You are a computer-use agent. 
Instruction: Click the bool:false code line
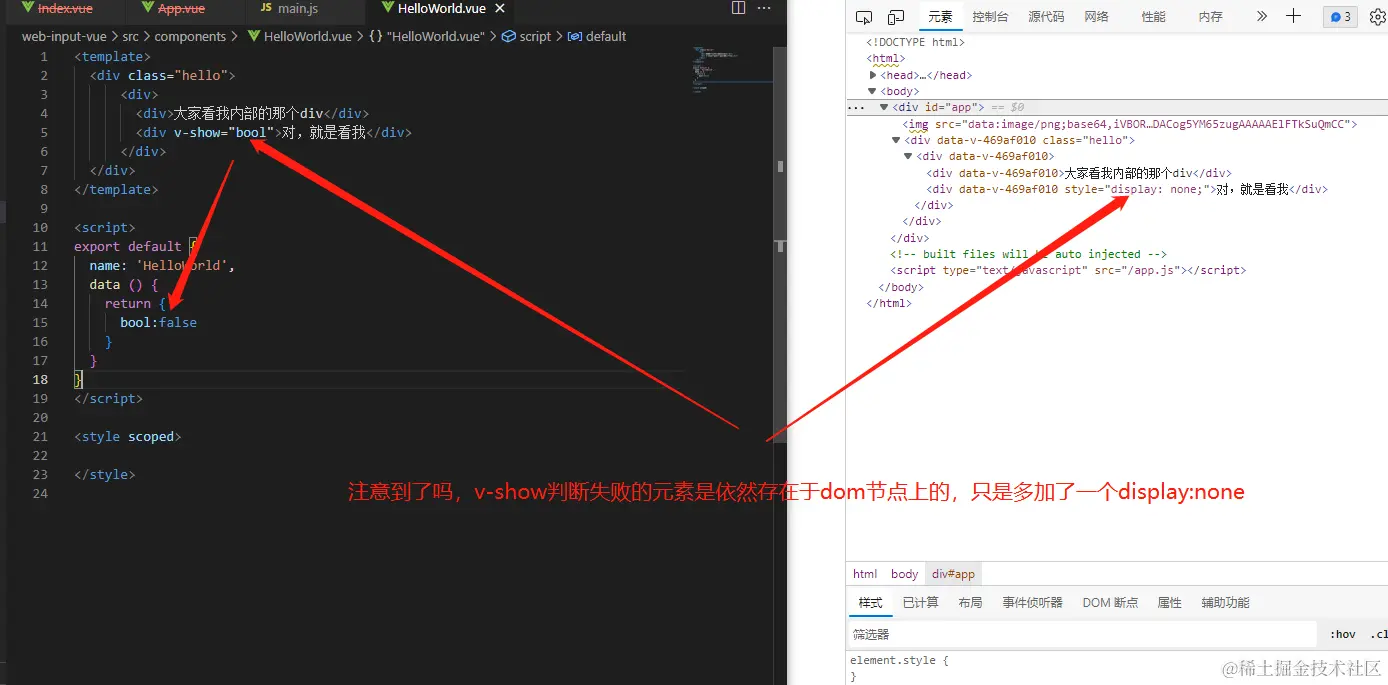tap(158, 322)
